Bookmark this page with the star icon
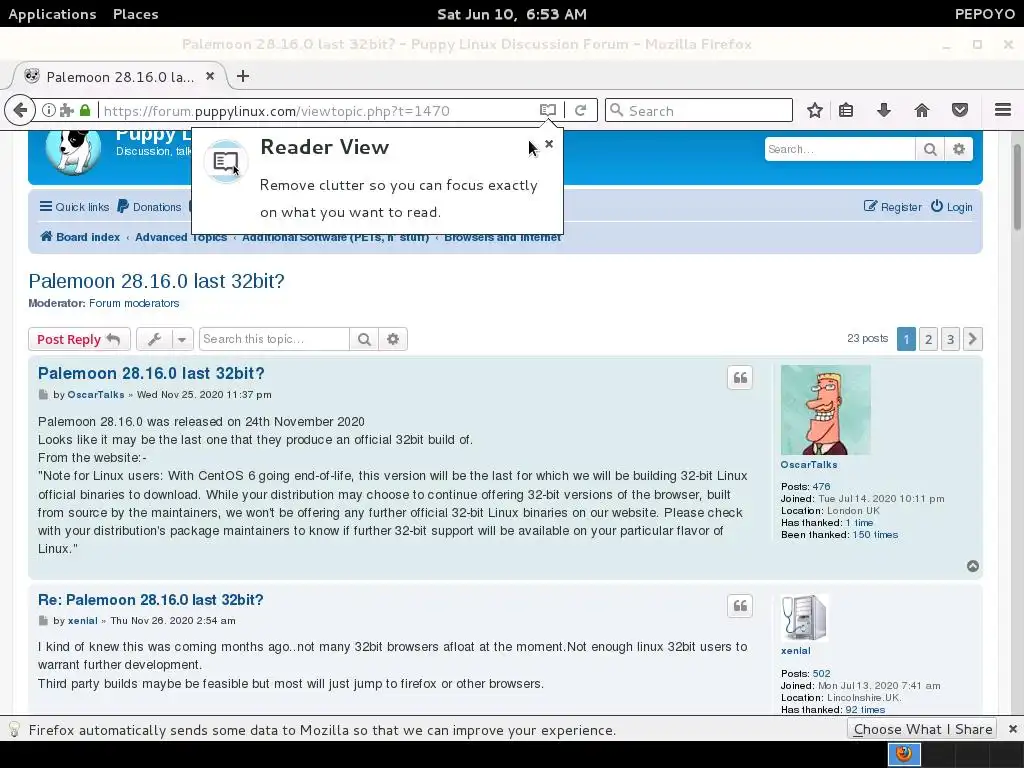 pos(814,110)
